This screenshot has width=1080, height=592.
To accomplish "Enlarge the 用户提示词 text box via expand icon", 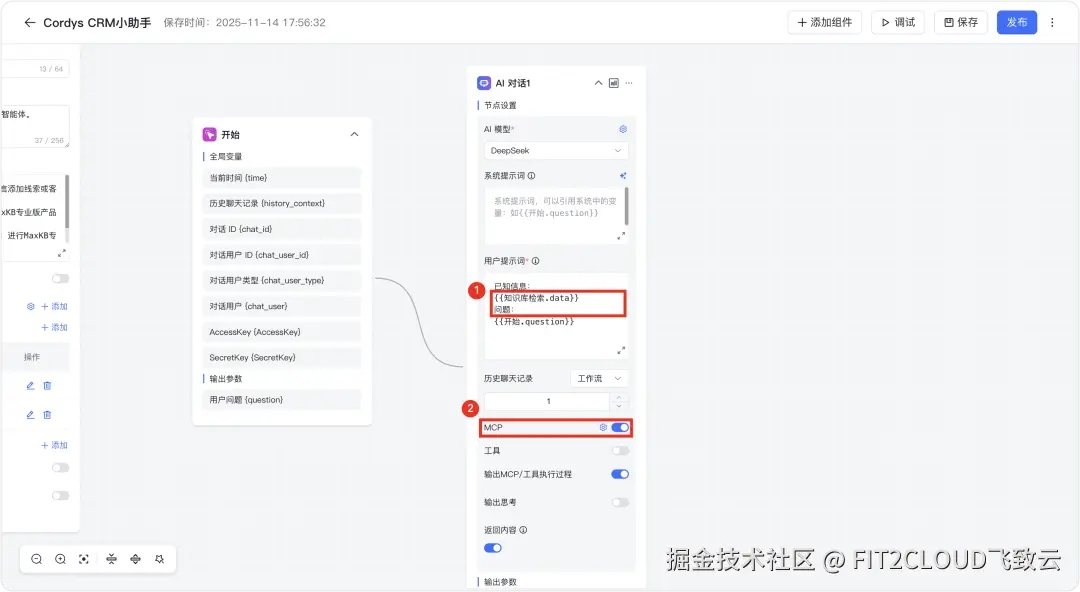I will [x=621, y=350].
